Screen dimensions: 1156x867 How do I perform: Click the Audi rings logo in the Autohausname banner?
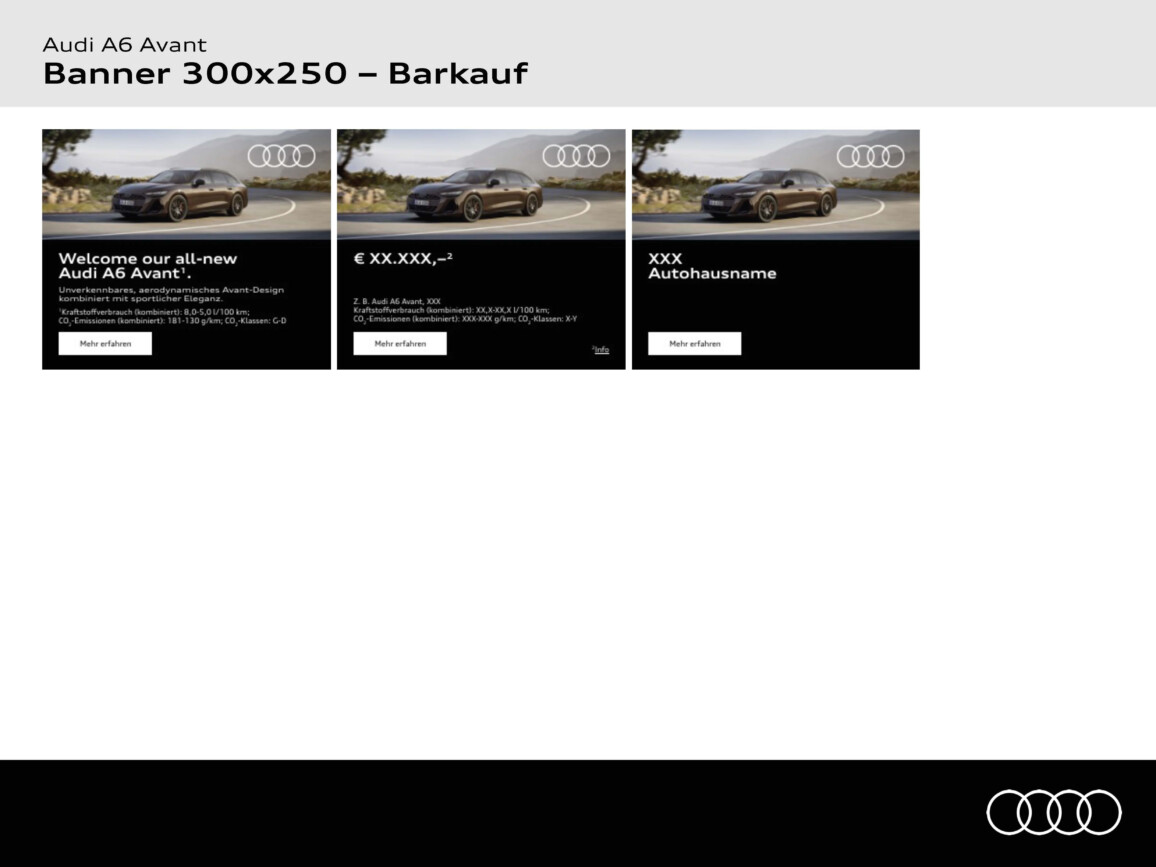tap(870, 156)
